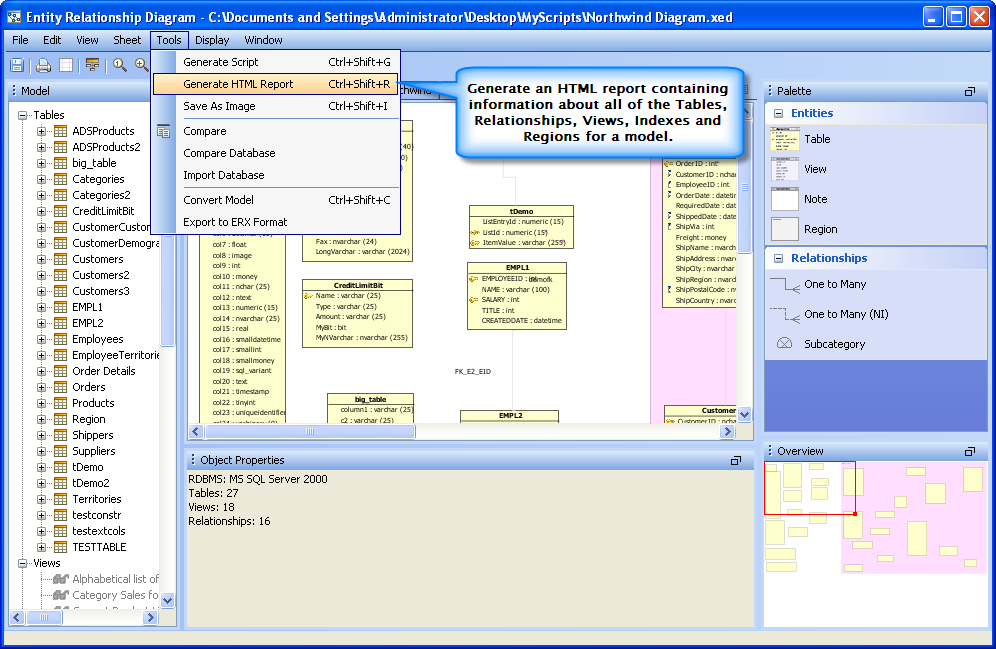The image size is (996, 649).
Task: Click the hierarchy auto-layout toolbar icon
Action: pyautogui.click(x=93, y=65)
